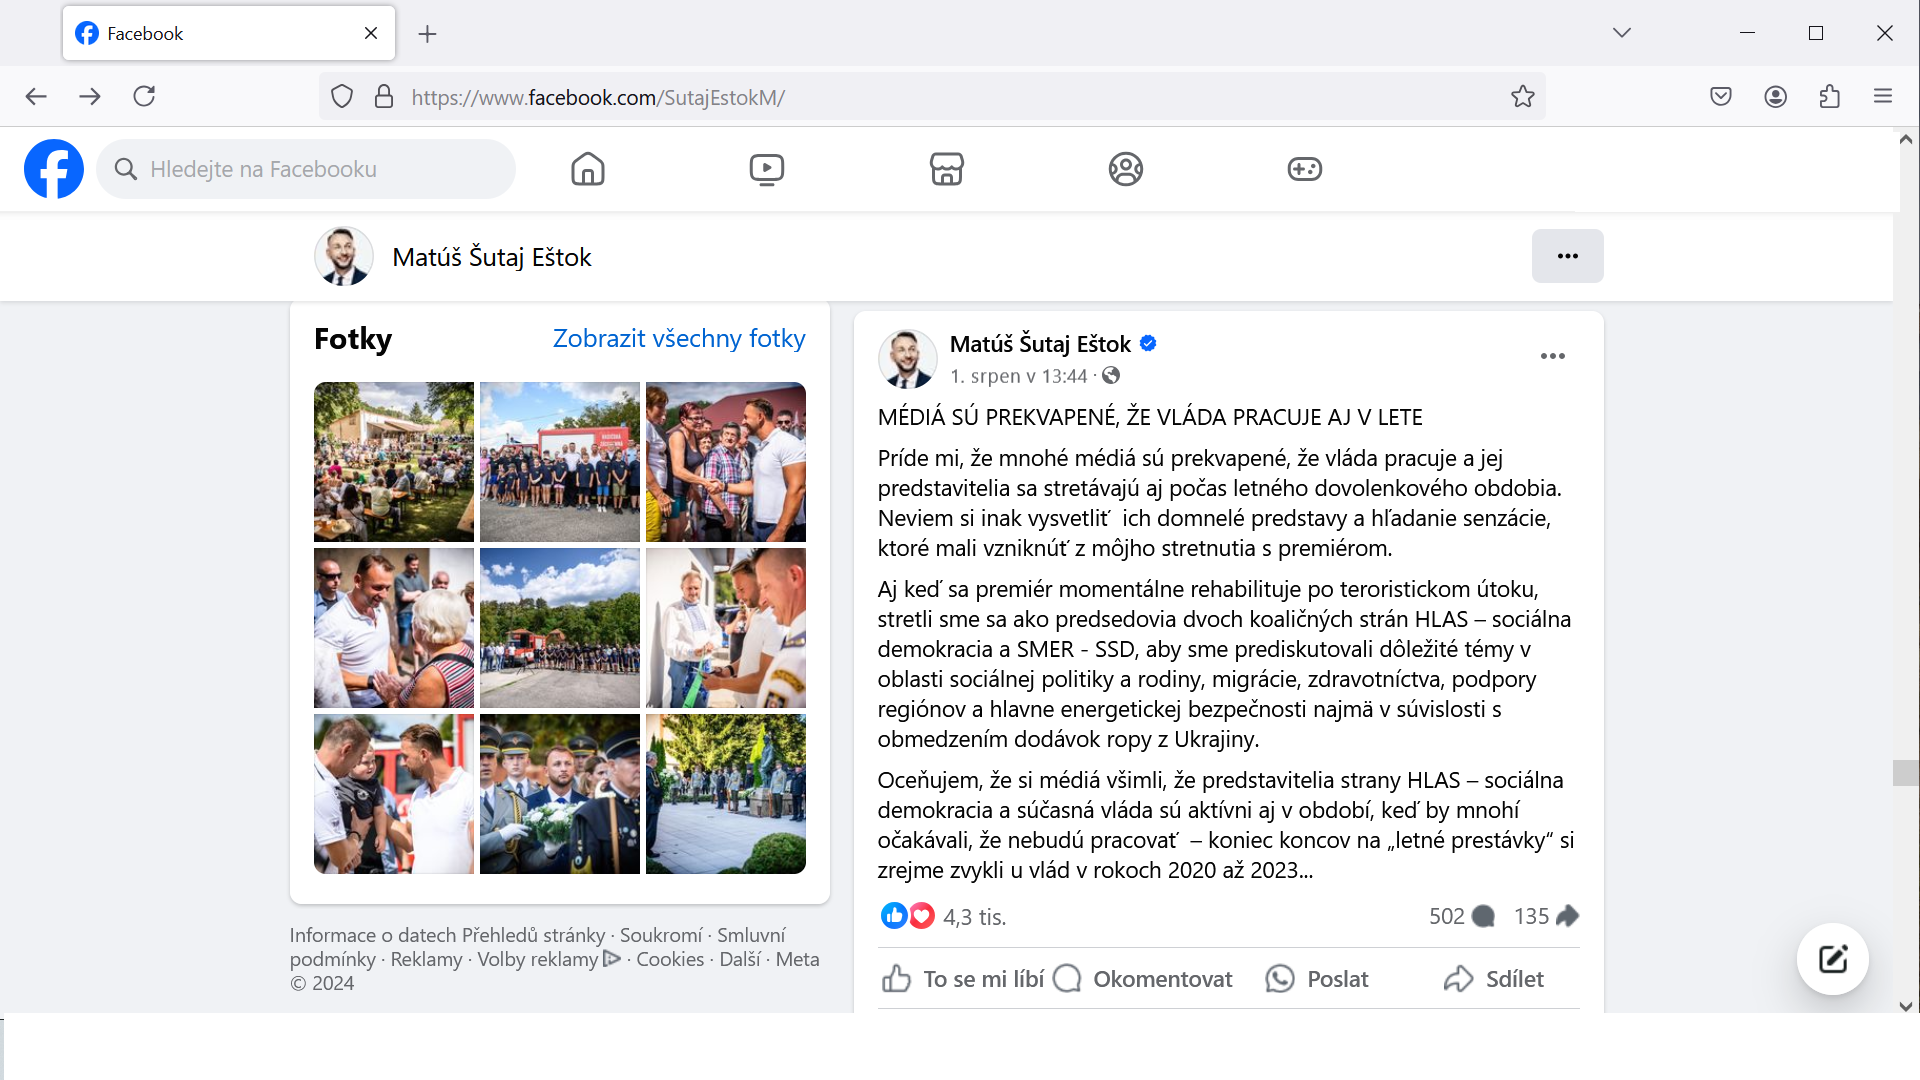Viewport: 1920px width, 1080px height.
Task: Expand the browser tab list chevron
Action: pos(1621,33)
